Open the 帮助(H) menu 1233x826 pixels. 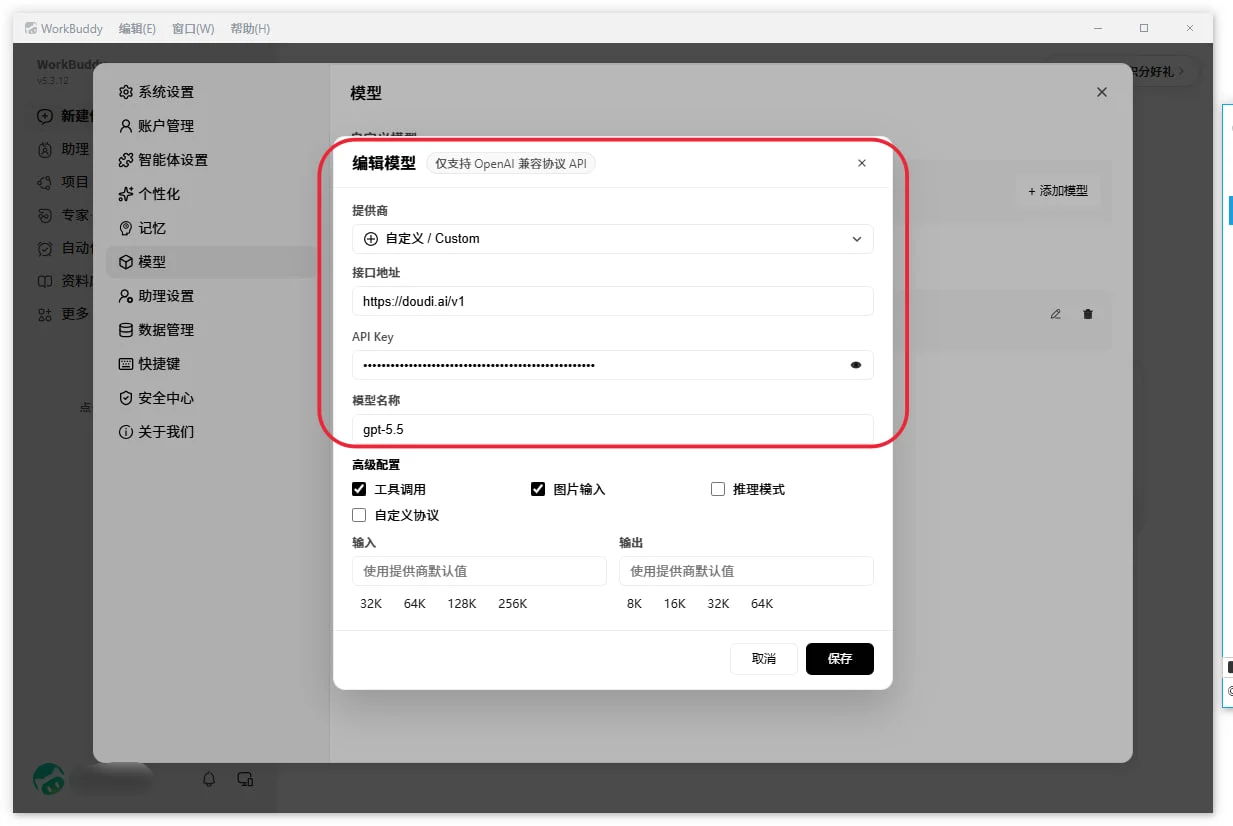coord(250,29)
